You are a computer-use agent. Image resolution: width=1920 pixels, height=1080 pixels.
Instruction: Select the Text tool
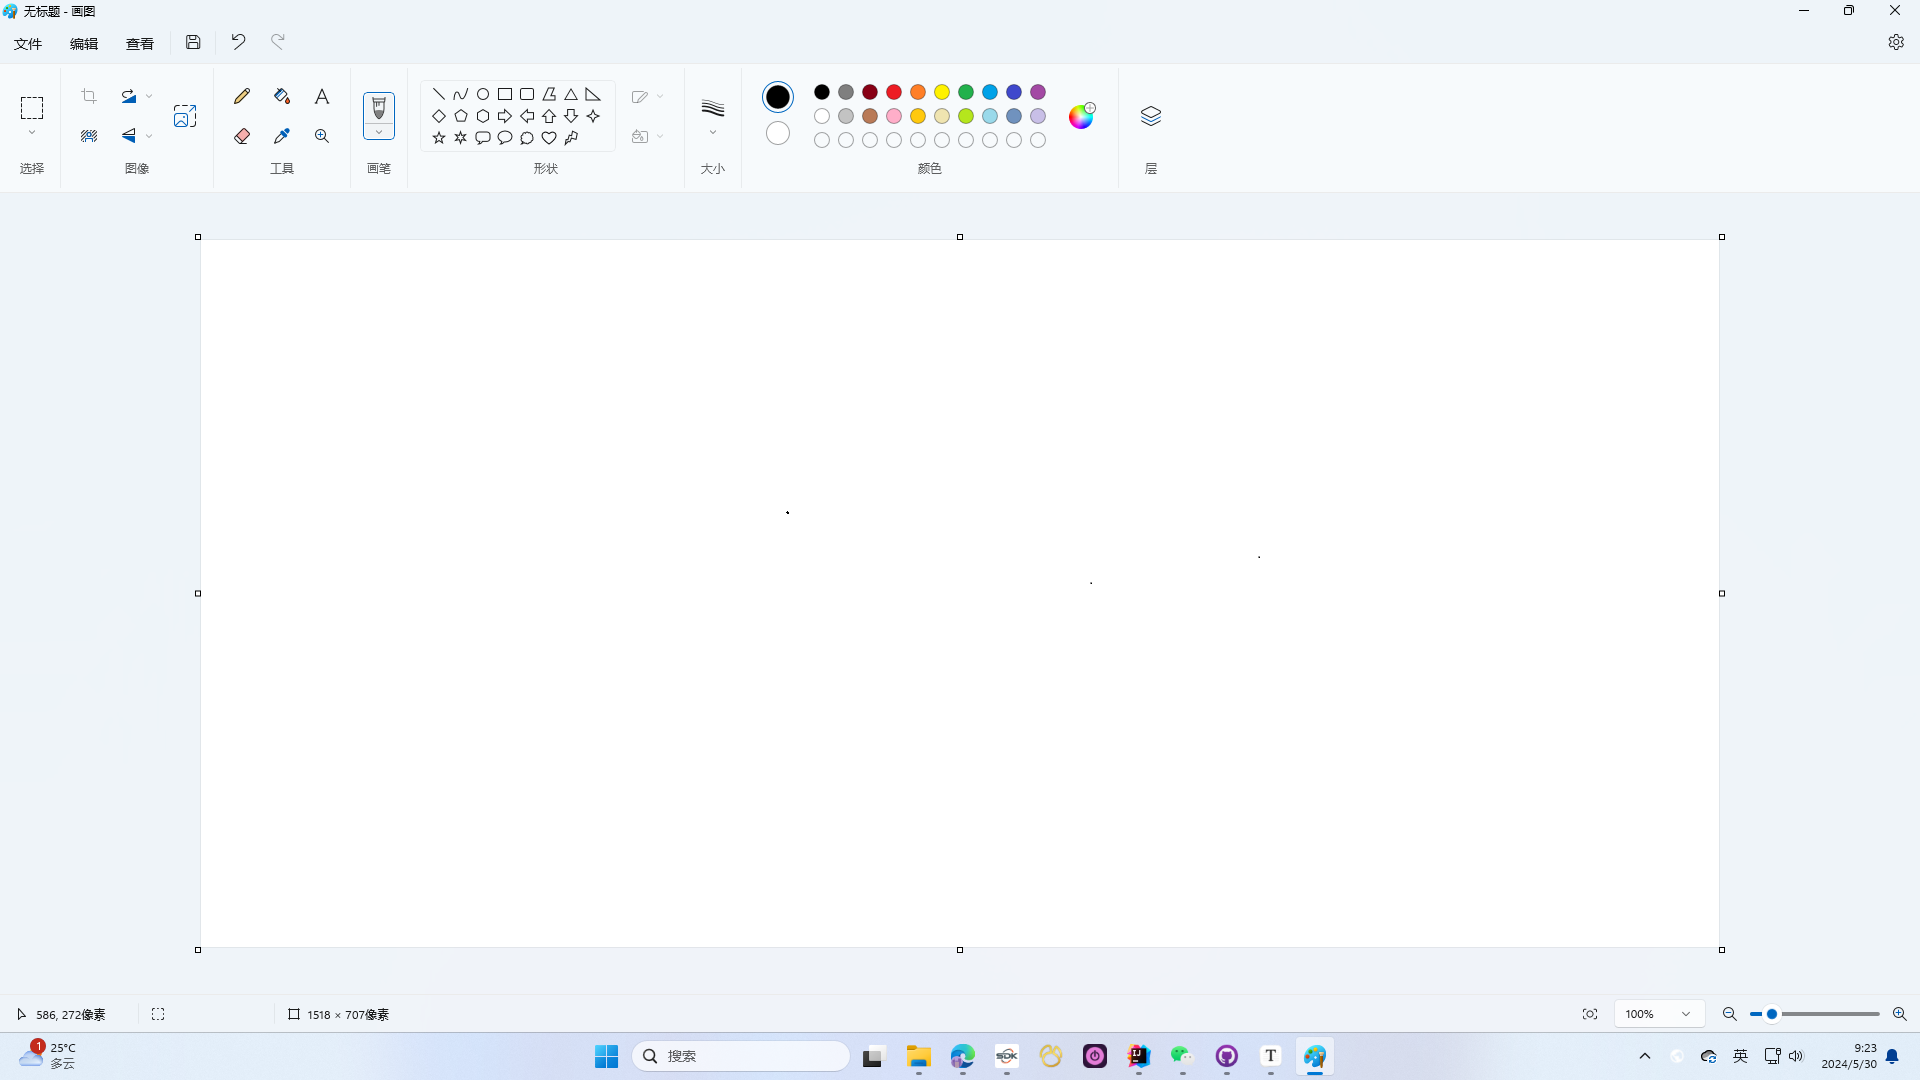pyautogui.click(x=322, y=96)
